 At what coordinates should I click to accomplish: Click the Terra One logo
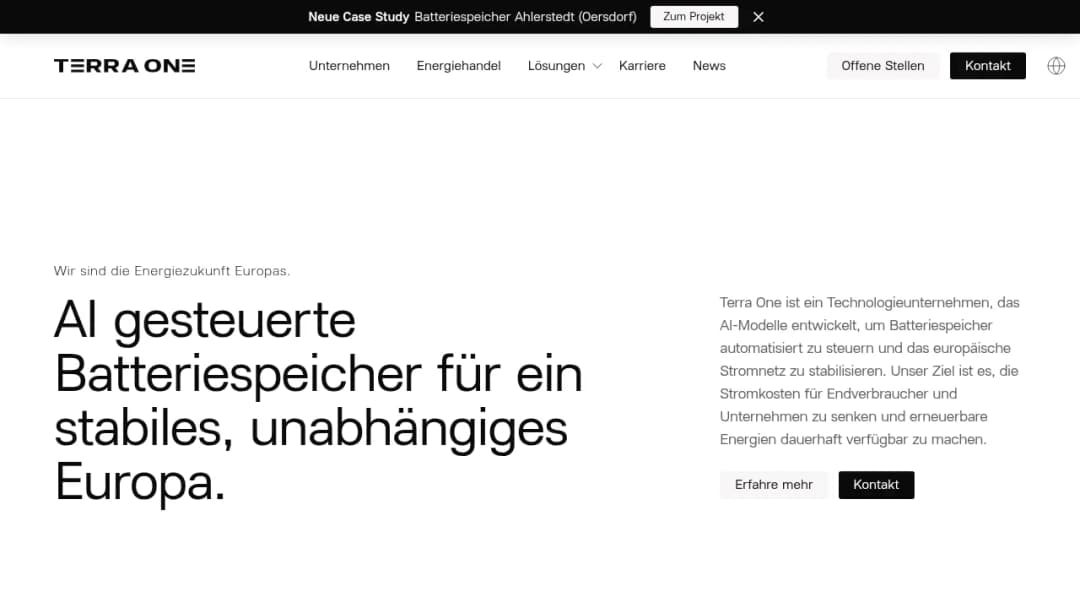point(125,65)
